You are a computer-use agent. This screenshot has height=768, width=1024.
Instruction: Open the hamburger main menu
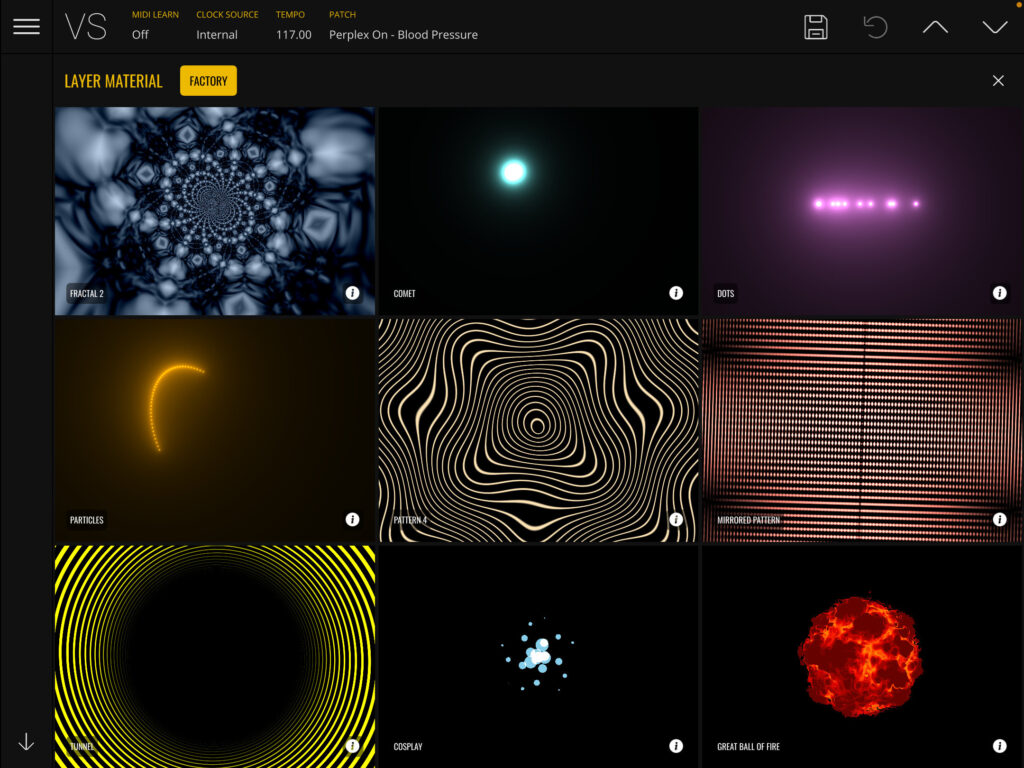tap(26, 27)
